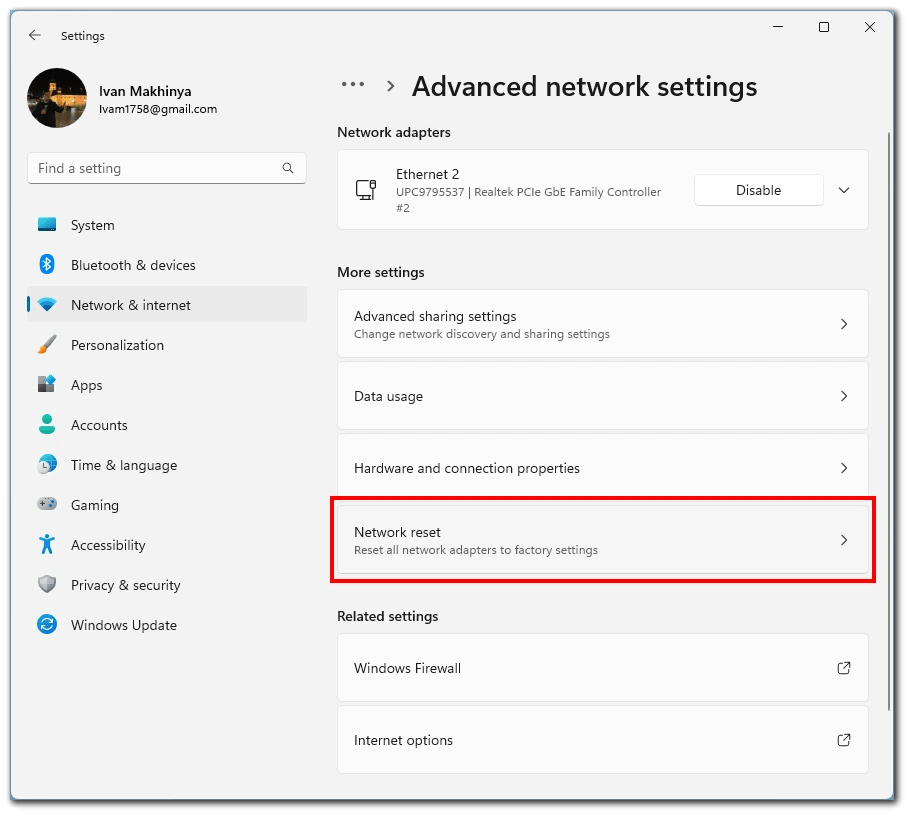The width and height of the screenshot is (912, 818).
Task: Expand the Ethernet 2 adapter details
Action: pos(844,190)
